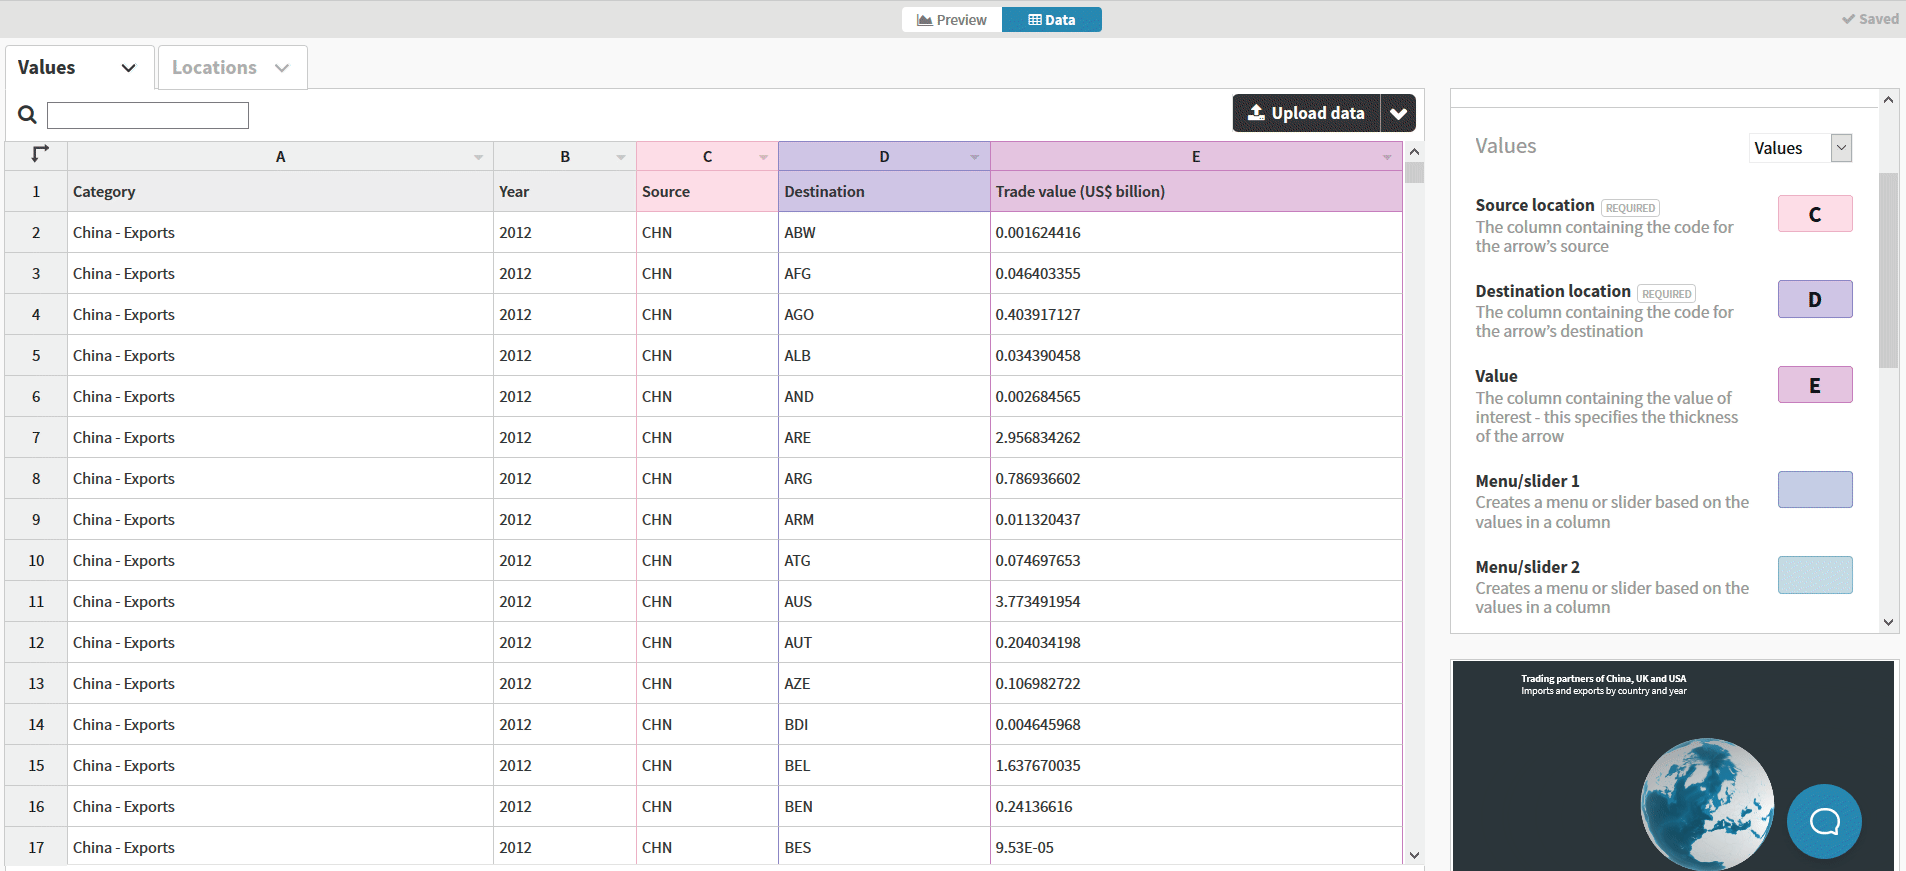
Task: Click value cell "0.24136616"
Action: [x=1196, y=806]
